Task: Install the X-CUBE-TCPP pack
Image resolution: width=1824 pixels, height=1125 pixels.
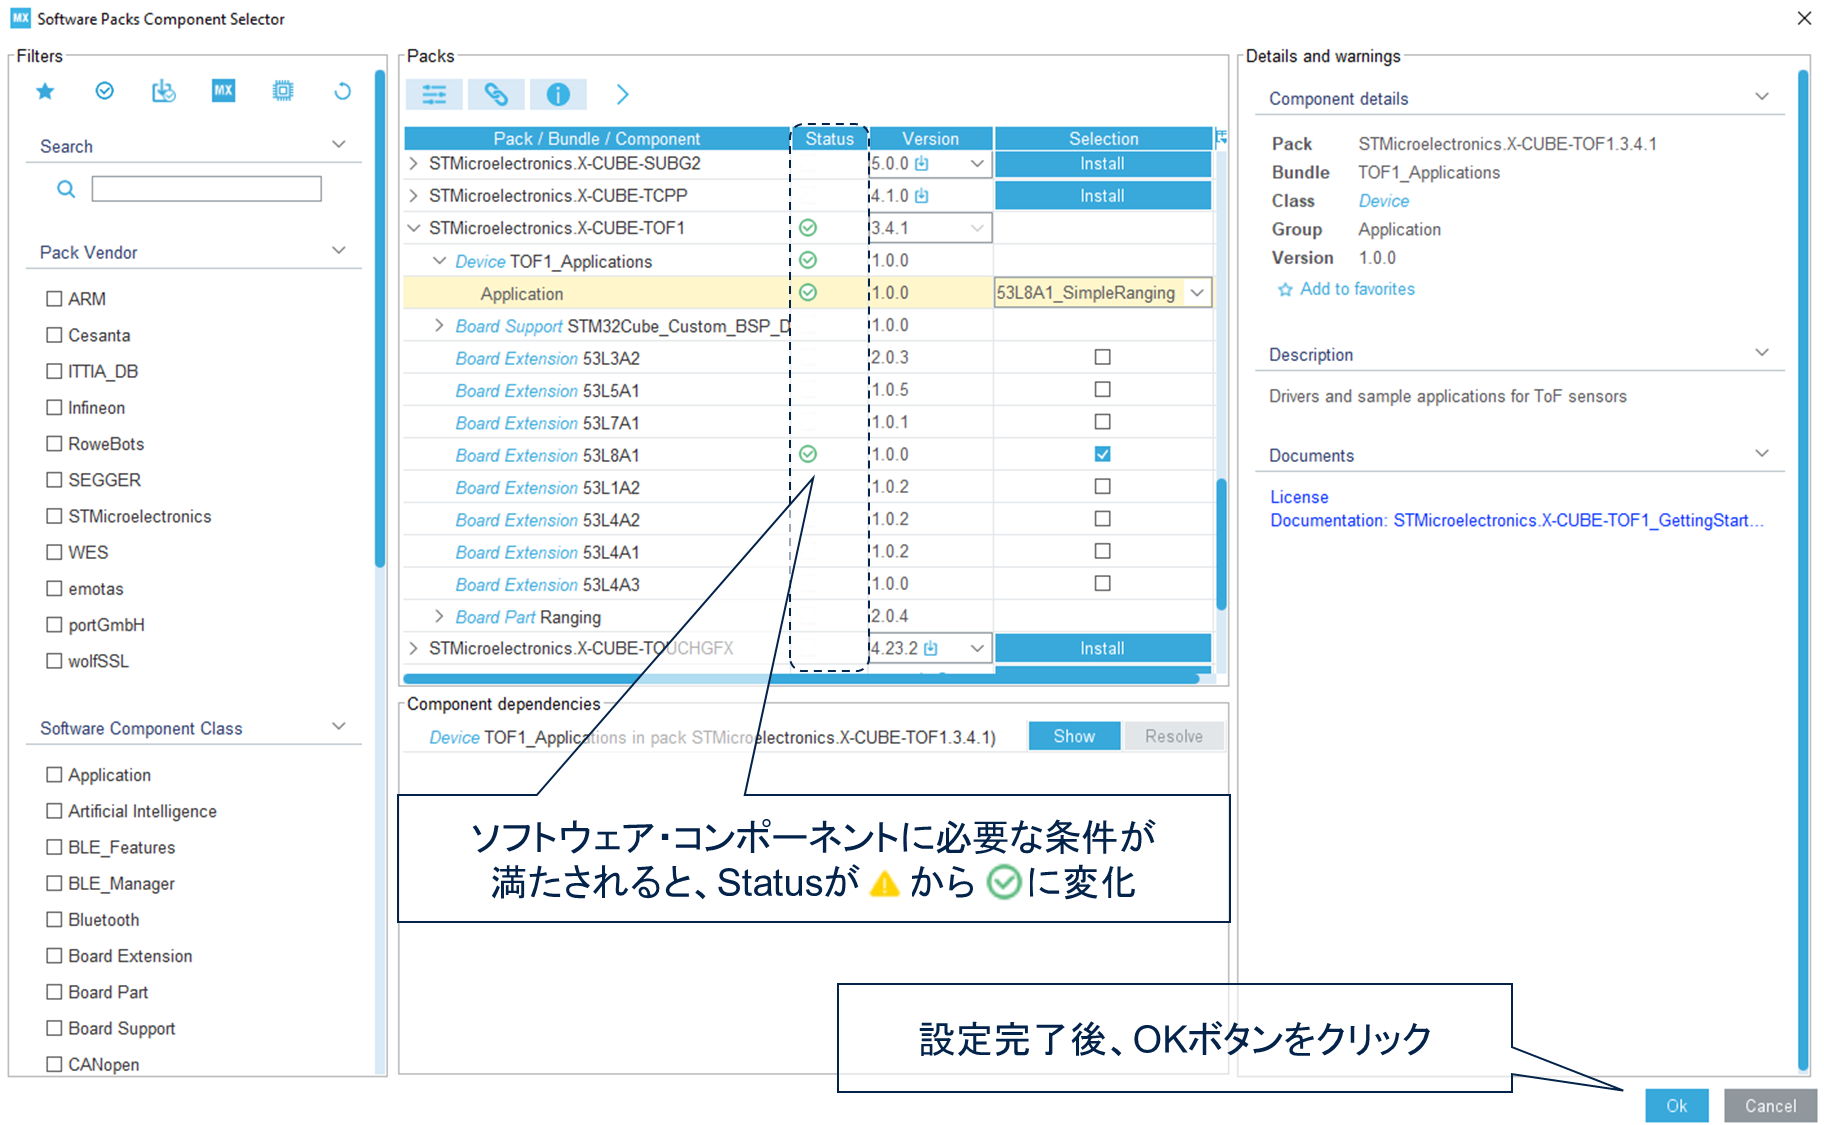Action: (x=1103, y=196)
